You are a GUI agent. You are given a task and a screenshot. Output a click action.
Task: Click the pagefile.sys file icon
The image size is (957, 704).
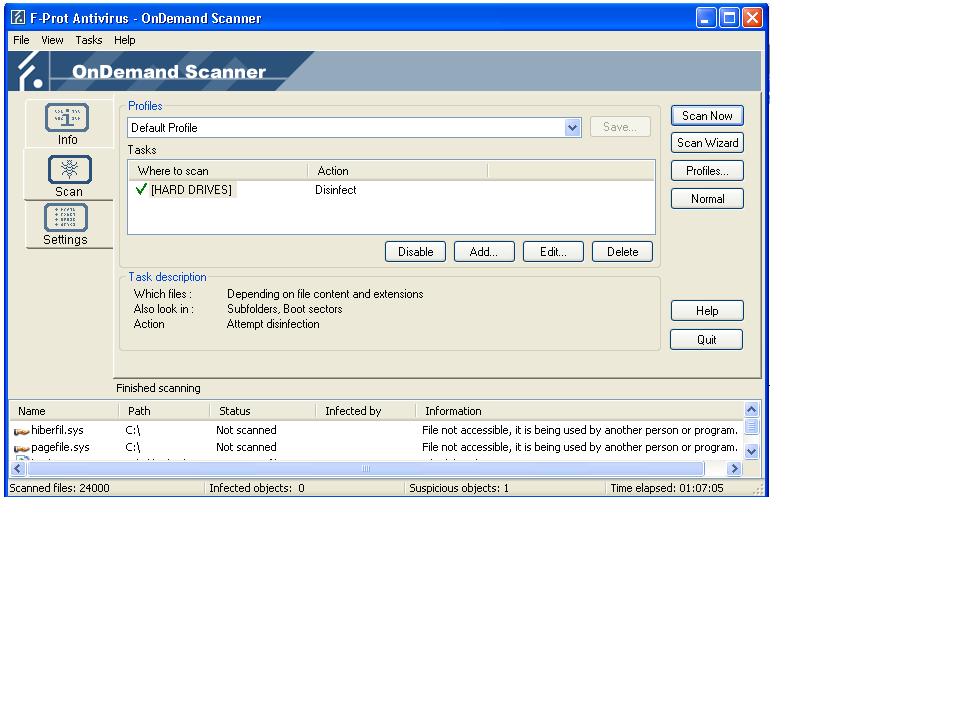(21, 448)
